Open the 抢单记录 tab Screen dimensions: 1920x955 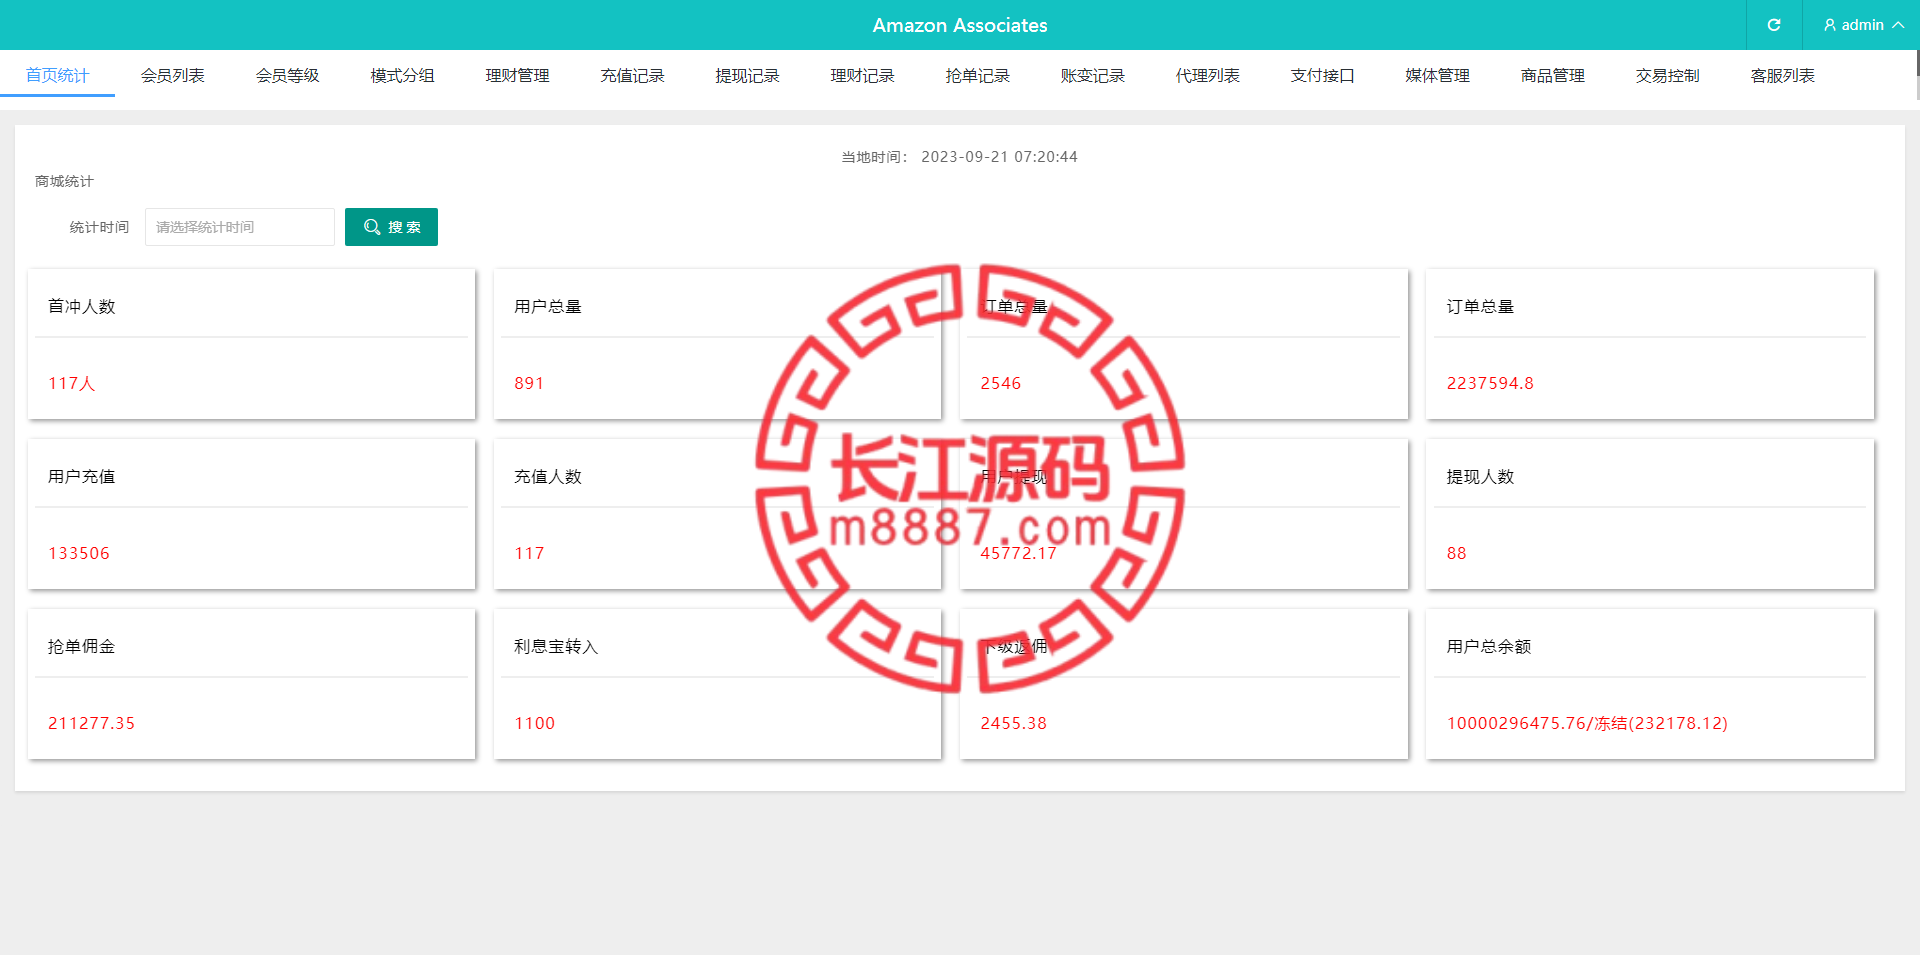977,76
